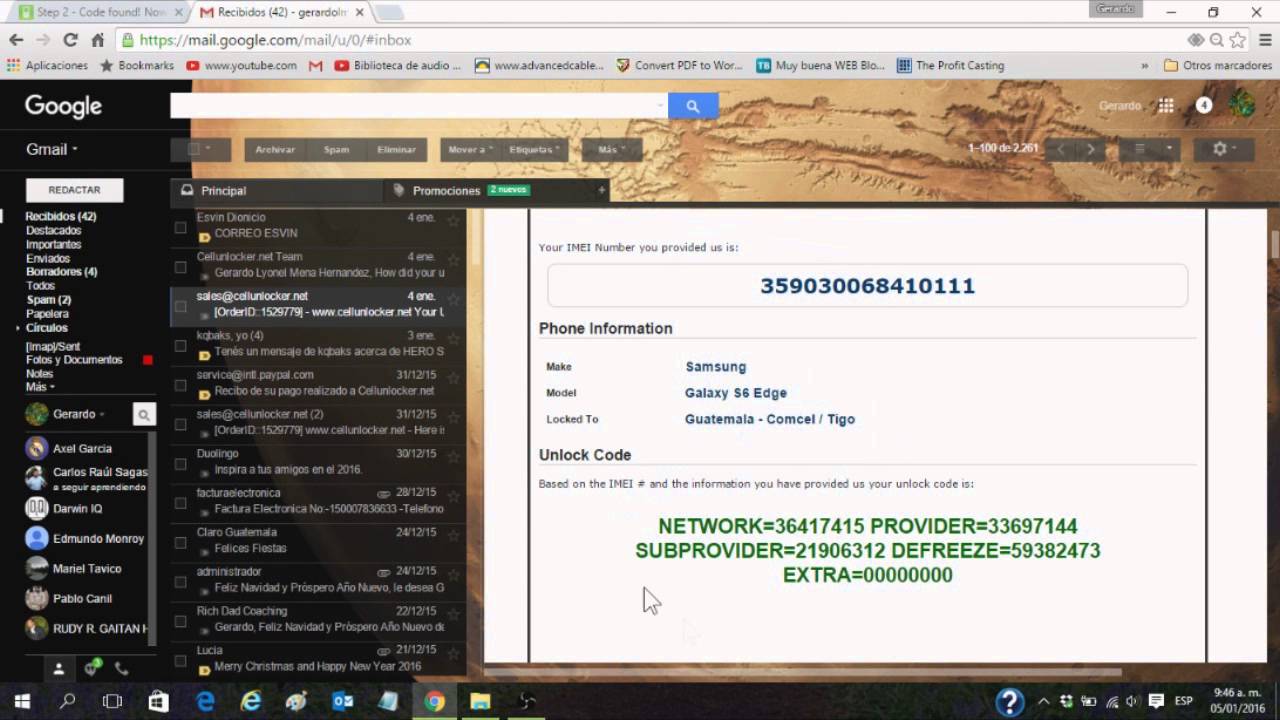Image resolution: width=1280 pixels, height=720 pixels.
Task: Open the Gerardo account avatar
Action: tap(1242, 104)
